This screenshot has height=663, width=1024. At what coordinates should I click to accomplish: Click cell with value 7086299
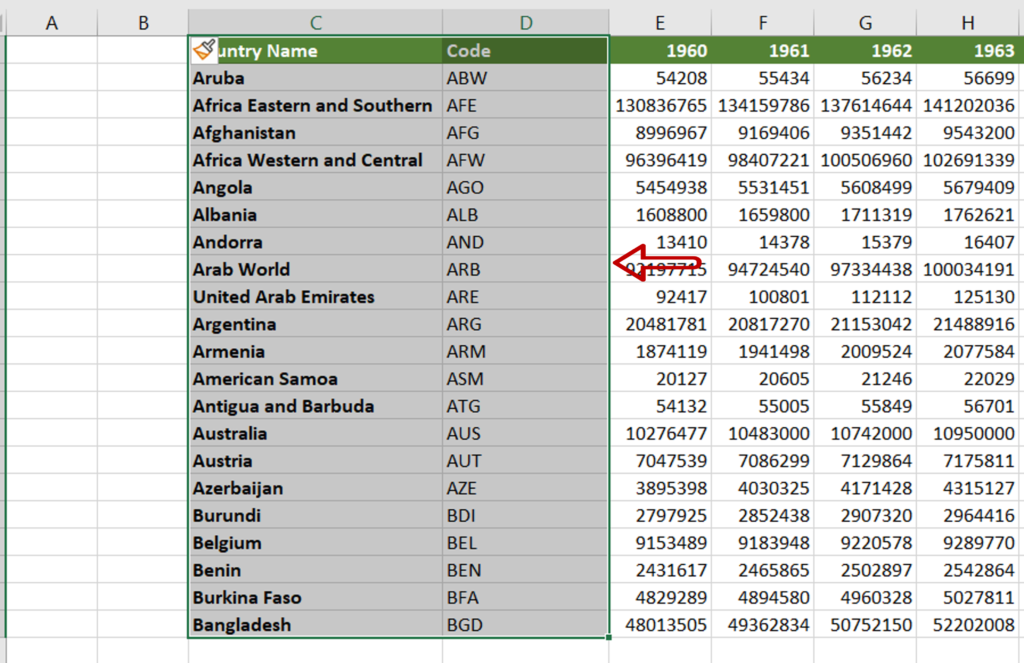tap(763, 461)
